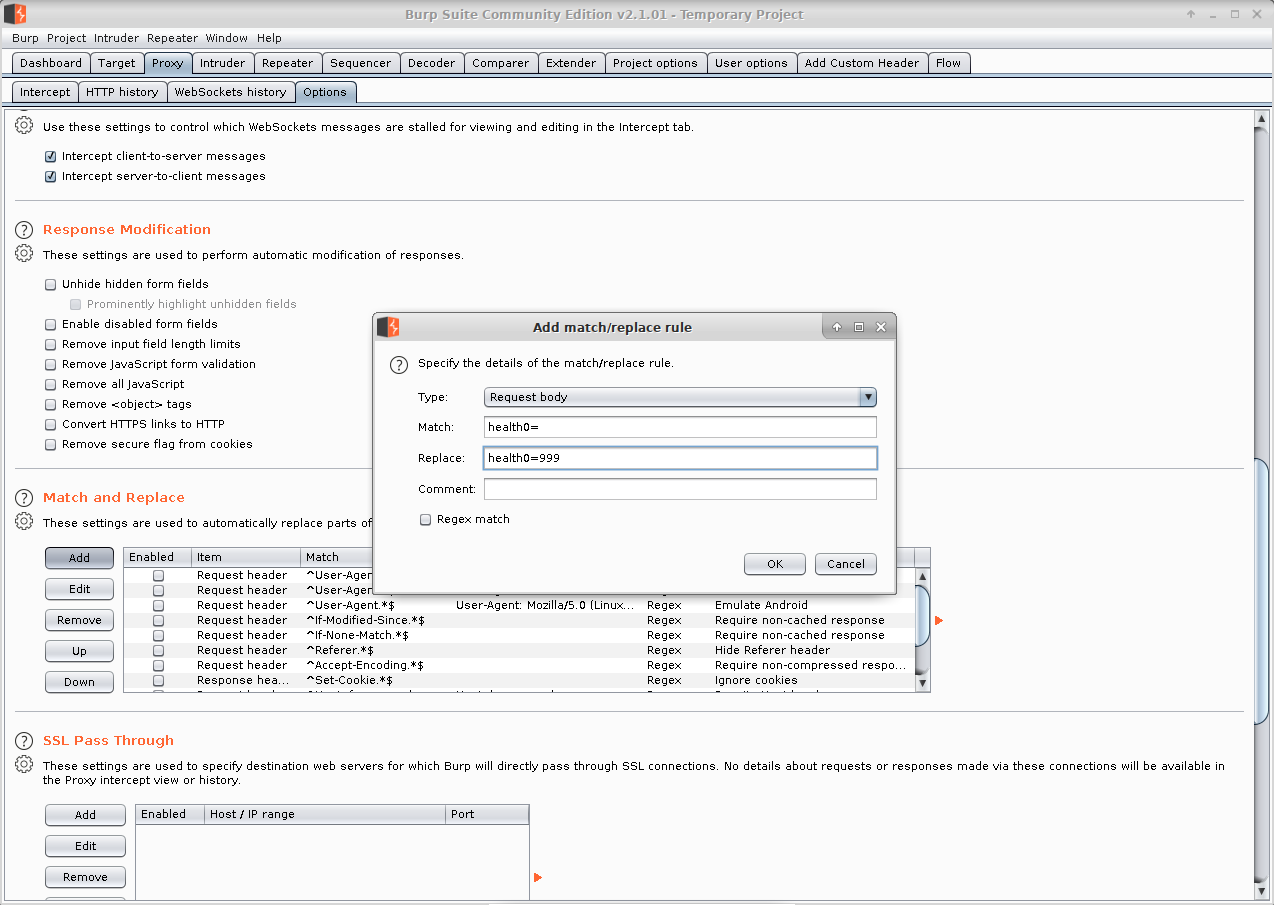Click the empty Comment field
Image resolution: width=1274 pixels, height=905 pixels.
click(680, 489)
